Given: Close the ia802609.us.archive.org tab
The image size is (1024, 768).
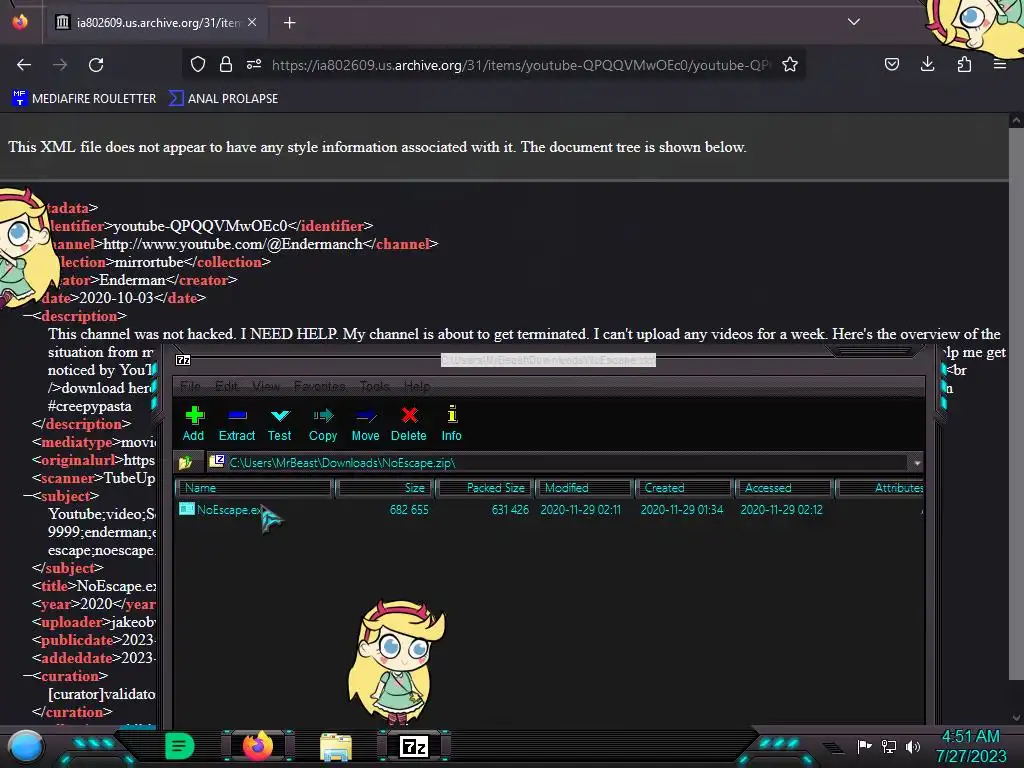Looking at the screenshot, I should point(252,22).
